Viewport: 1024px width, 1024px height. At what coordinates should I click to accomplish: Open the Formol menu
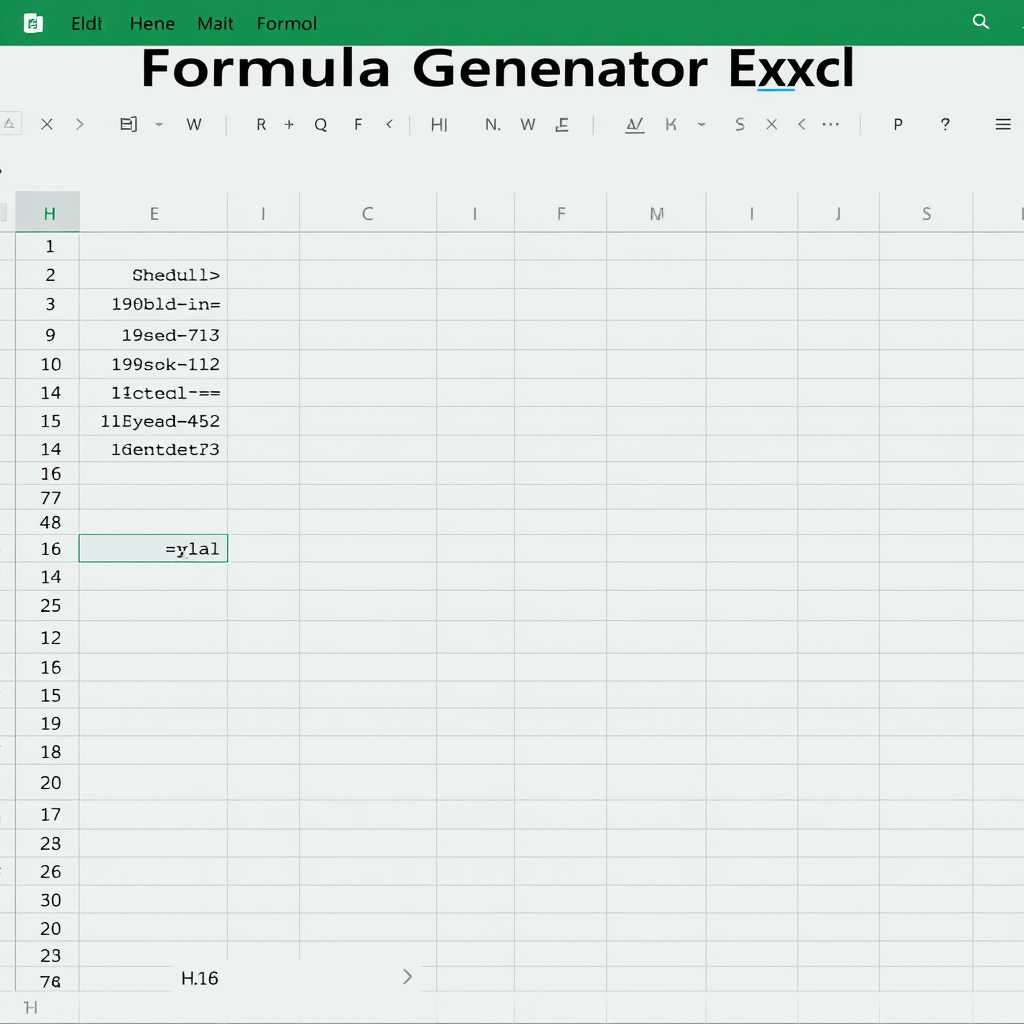pos(287,23)
